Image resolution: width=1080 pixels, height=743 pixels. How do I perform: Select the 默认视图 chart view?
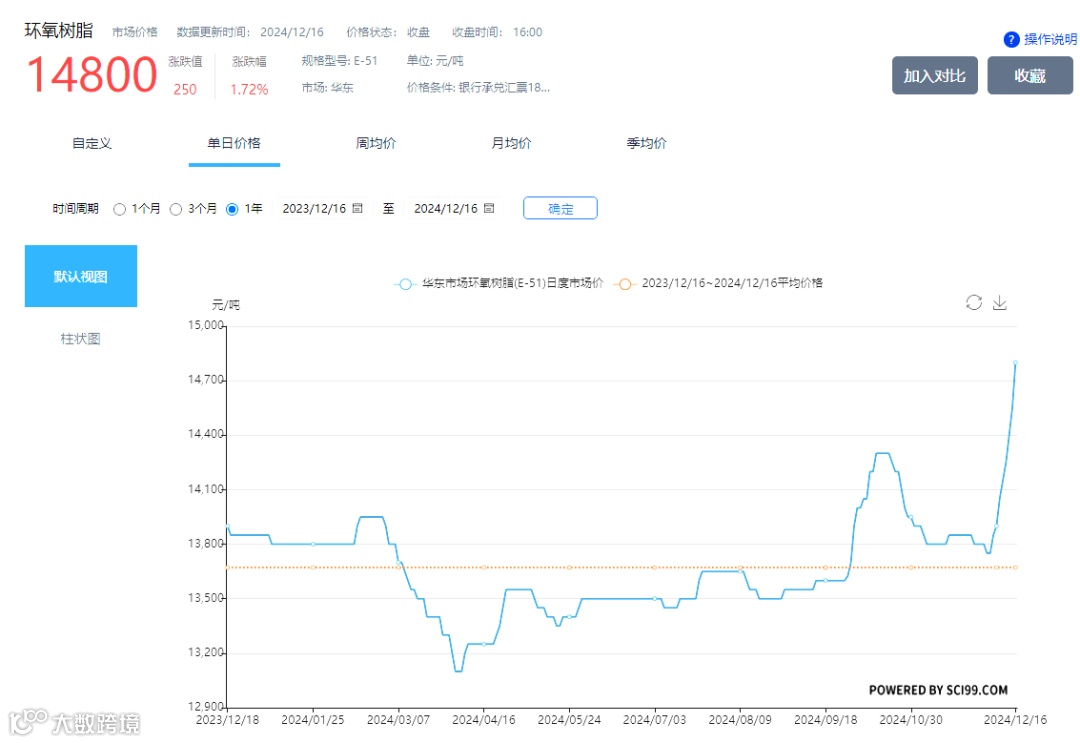pyautogui.click(x=81, y=276)
